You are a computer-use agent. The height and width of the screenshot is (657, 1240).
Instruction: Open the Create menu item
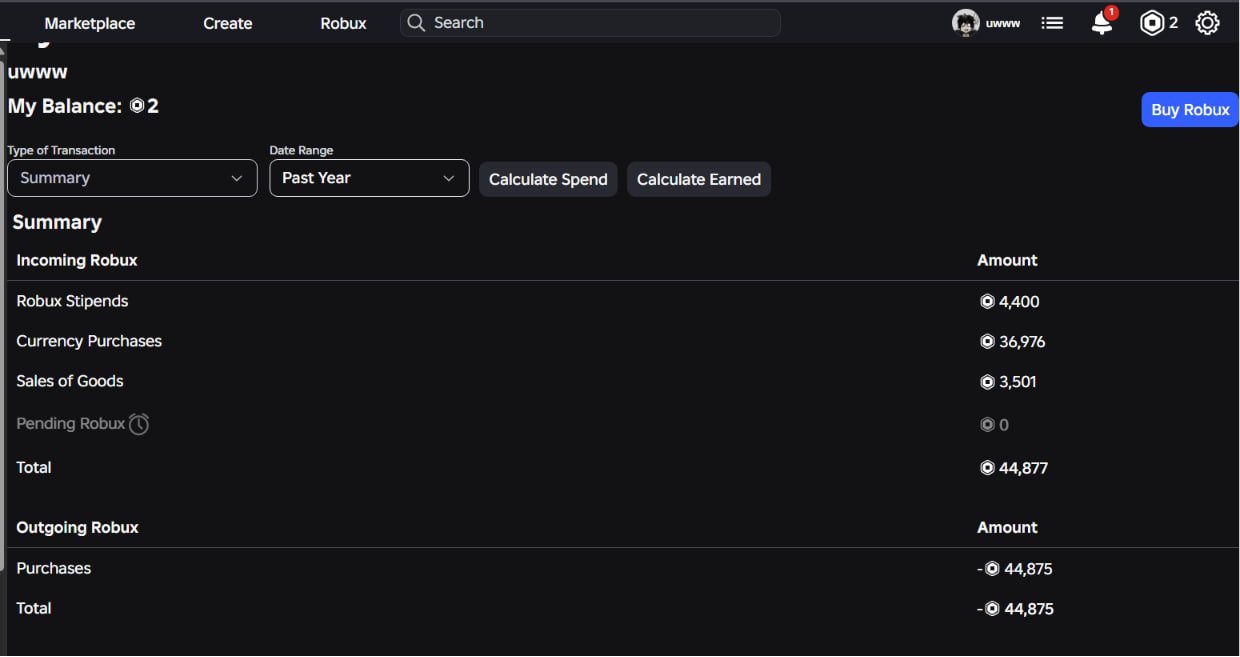228,23
